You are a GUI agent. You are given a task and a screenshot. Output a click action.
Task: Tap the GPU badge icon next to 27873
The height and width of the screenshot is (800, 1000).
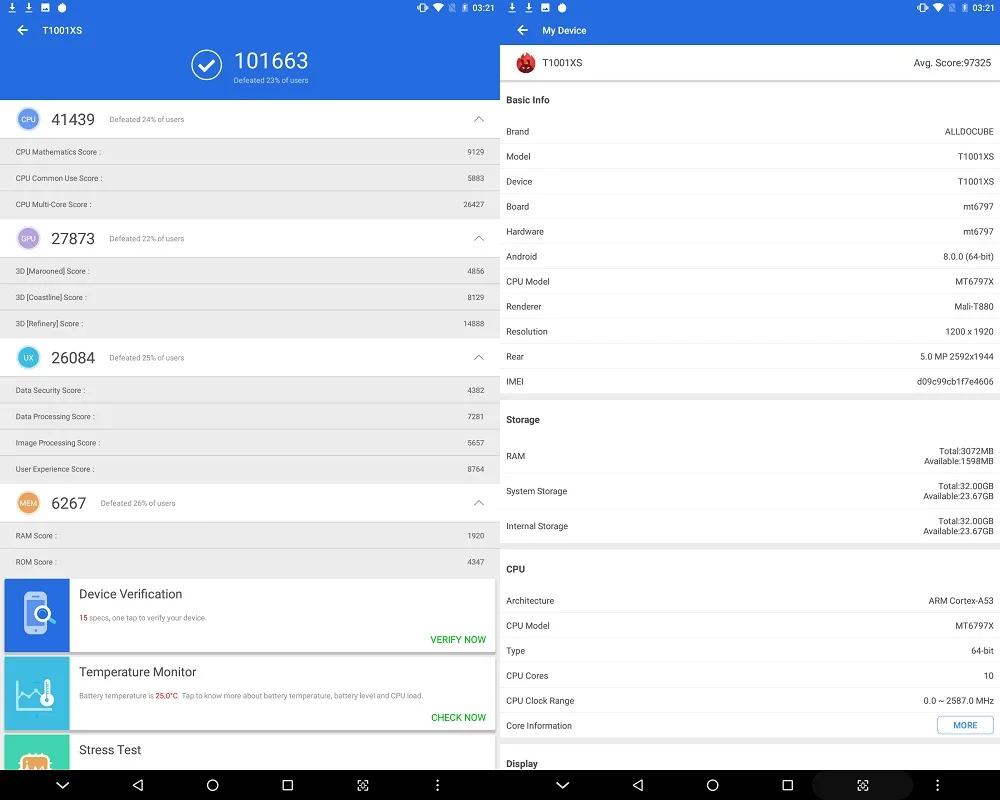click(28, 239)
